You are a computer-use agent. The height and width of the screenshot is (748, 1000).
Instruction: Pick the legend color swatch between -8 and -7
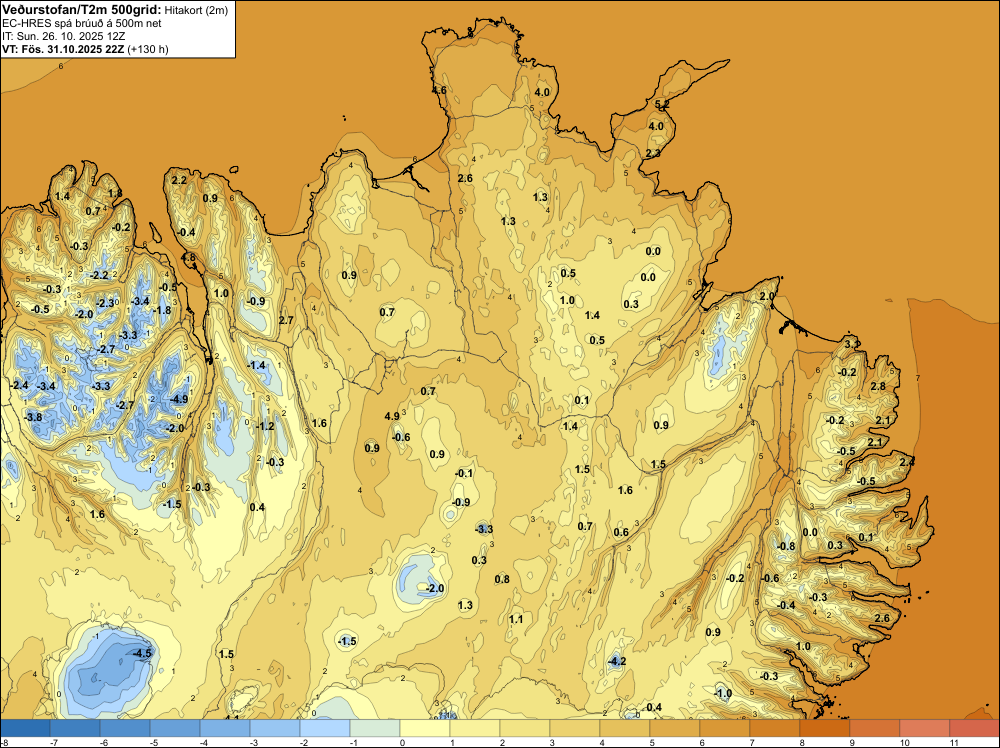25,728
